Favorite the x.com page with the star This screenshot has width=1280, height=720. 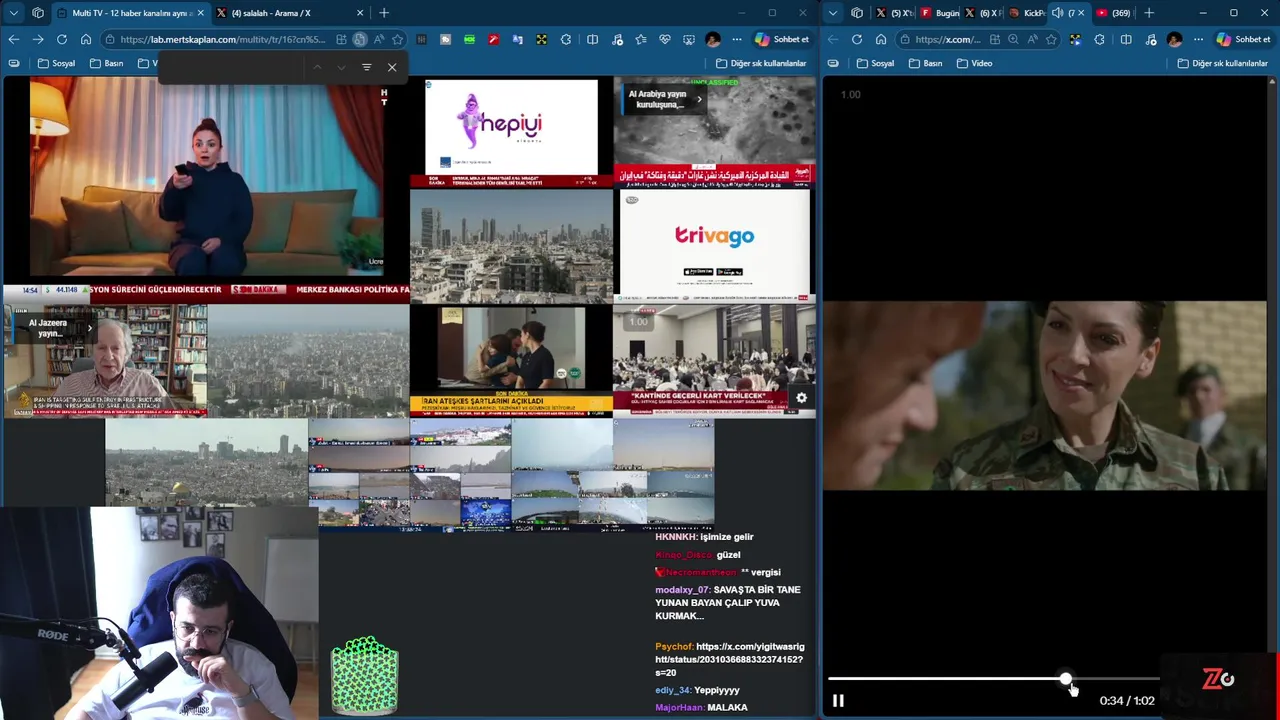click(1051, 39)
